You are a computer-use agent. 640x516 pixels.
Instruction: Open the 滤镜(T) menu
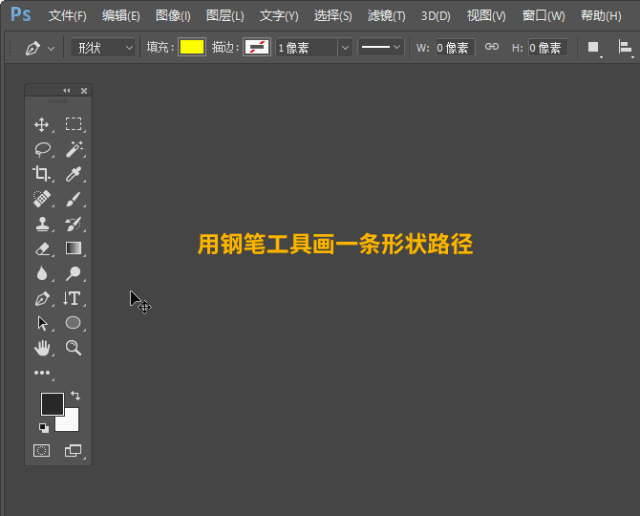386,16
